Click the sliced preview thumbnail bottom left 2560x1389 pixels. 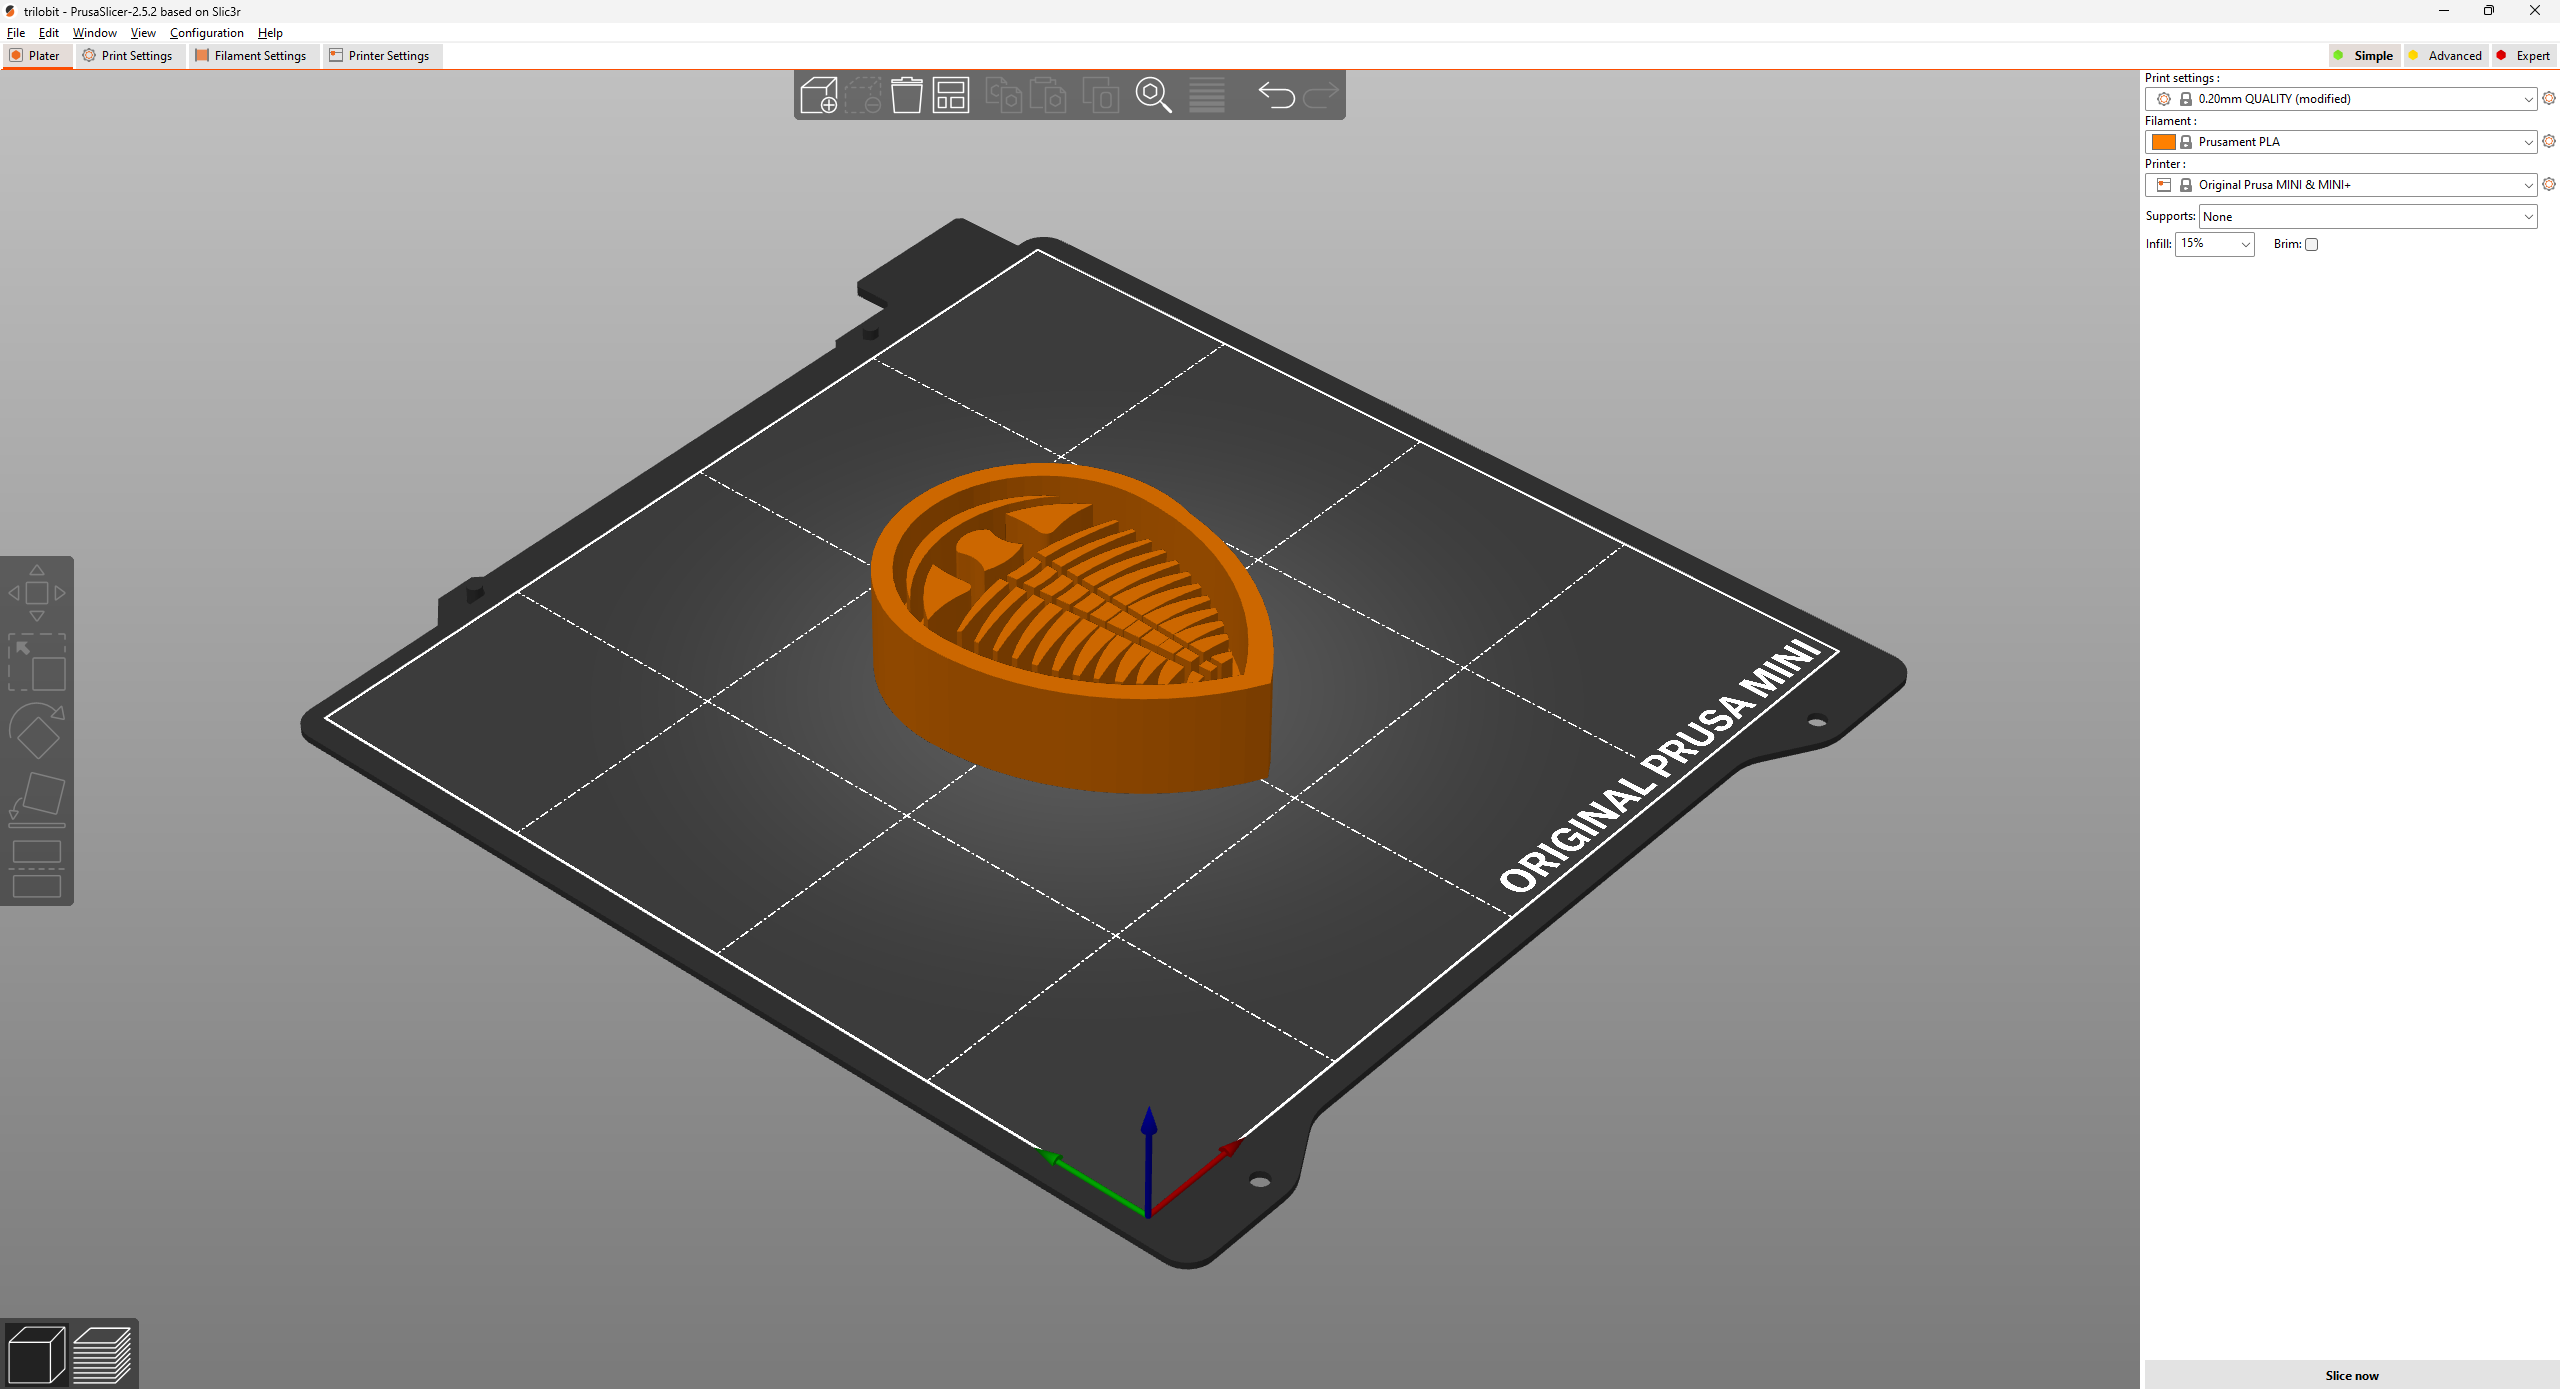point(104,1353)
